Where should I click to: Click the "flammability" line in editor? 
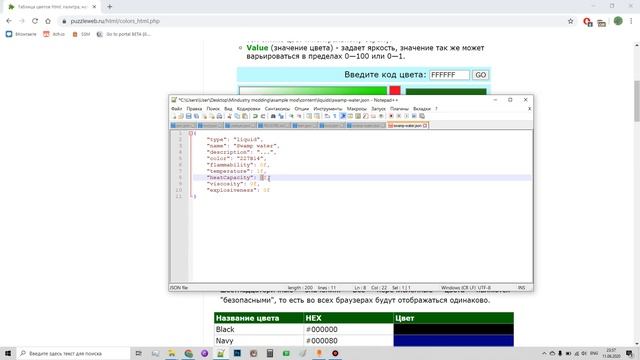click(x=238, y=165)
